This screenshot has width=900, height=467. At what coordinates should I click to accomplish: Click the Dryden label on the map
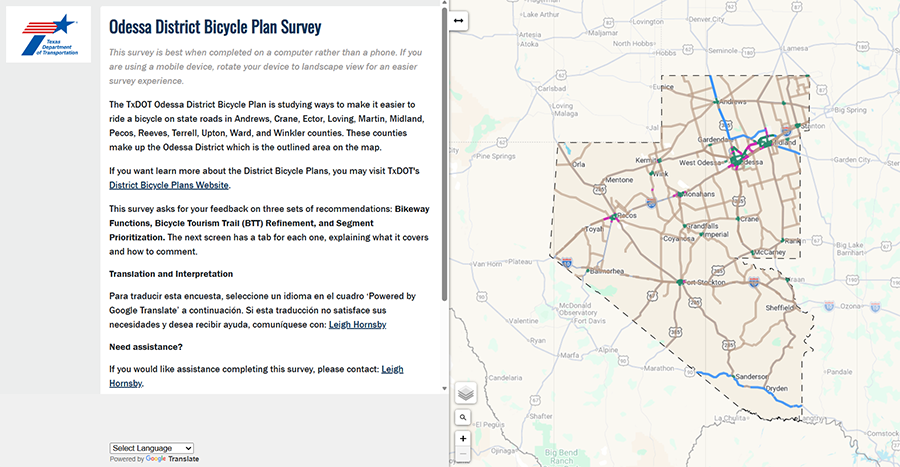tap(777, 388)
